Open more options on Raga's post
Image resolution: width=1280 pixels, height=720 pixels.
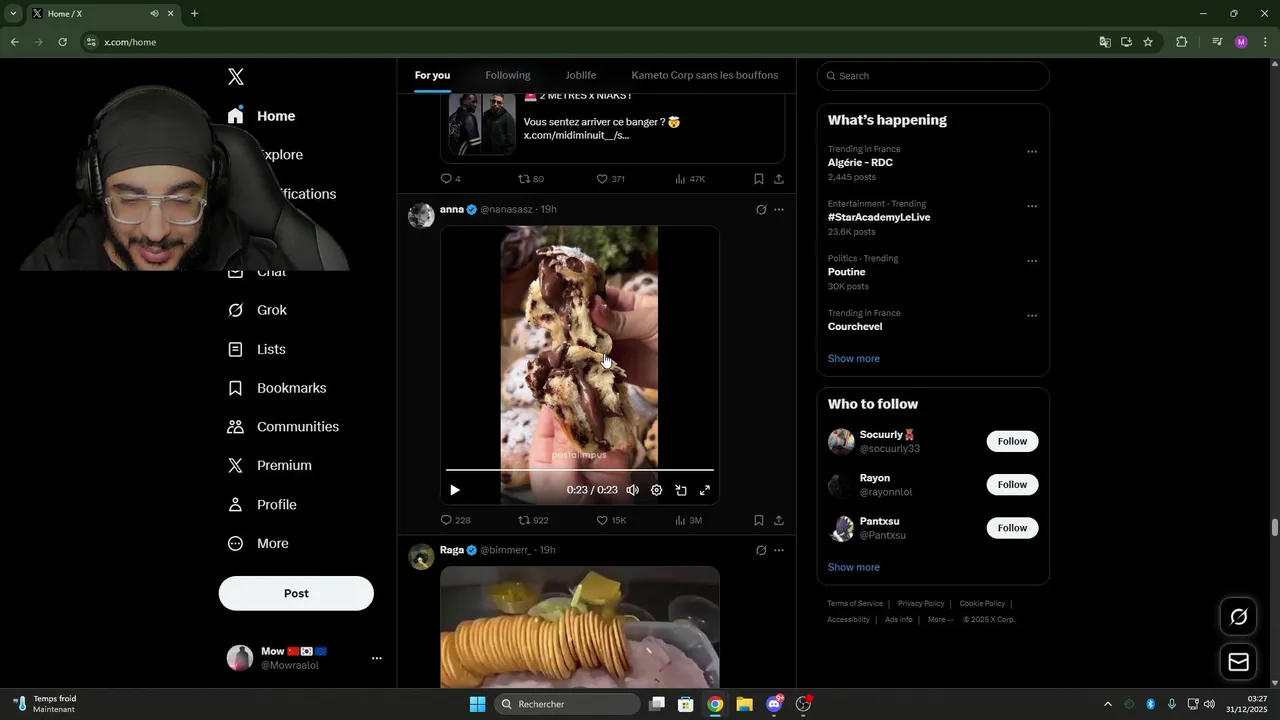click(779, 550)
